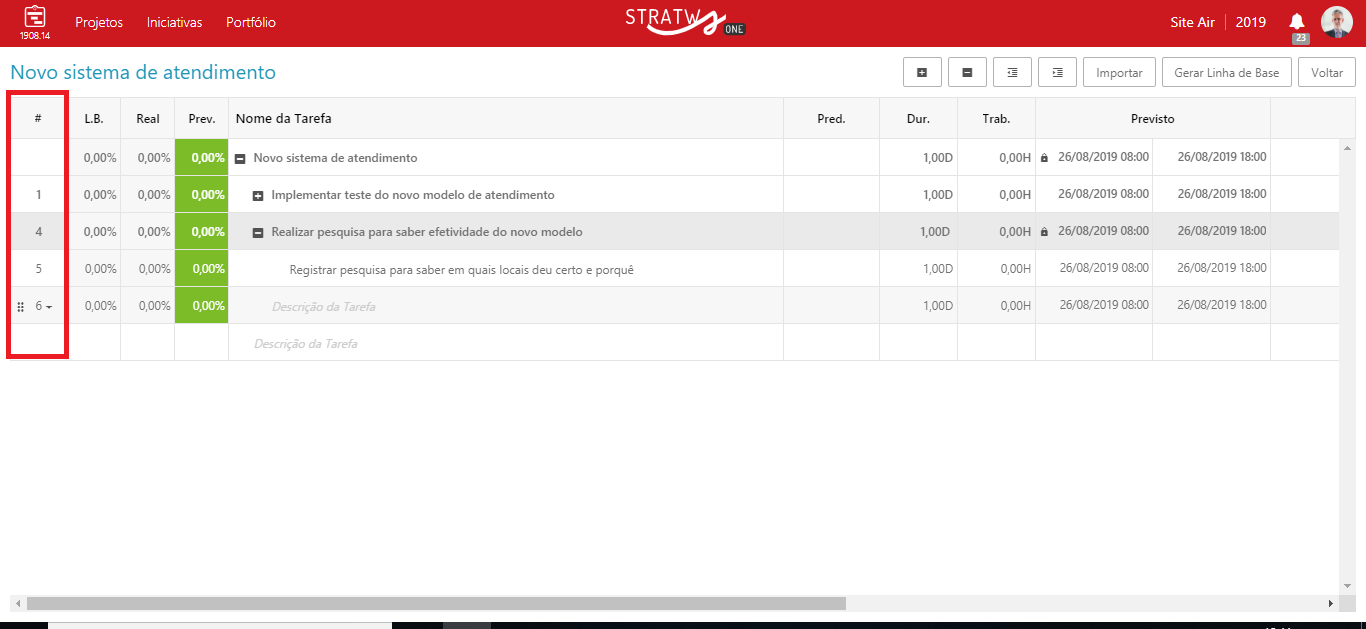The height and width of the screenshot is (629, 1366).
Task: Click the user profile avatar
Action: pos(1336,22)
